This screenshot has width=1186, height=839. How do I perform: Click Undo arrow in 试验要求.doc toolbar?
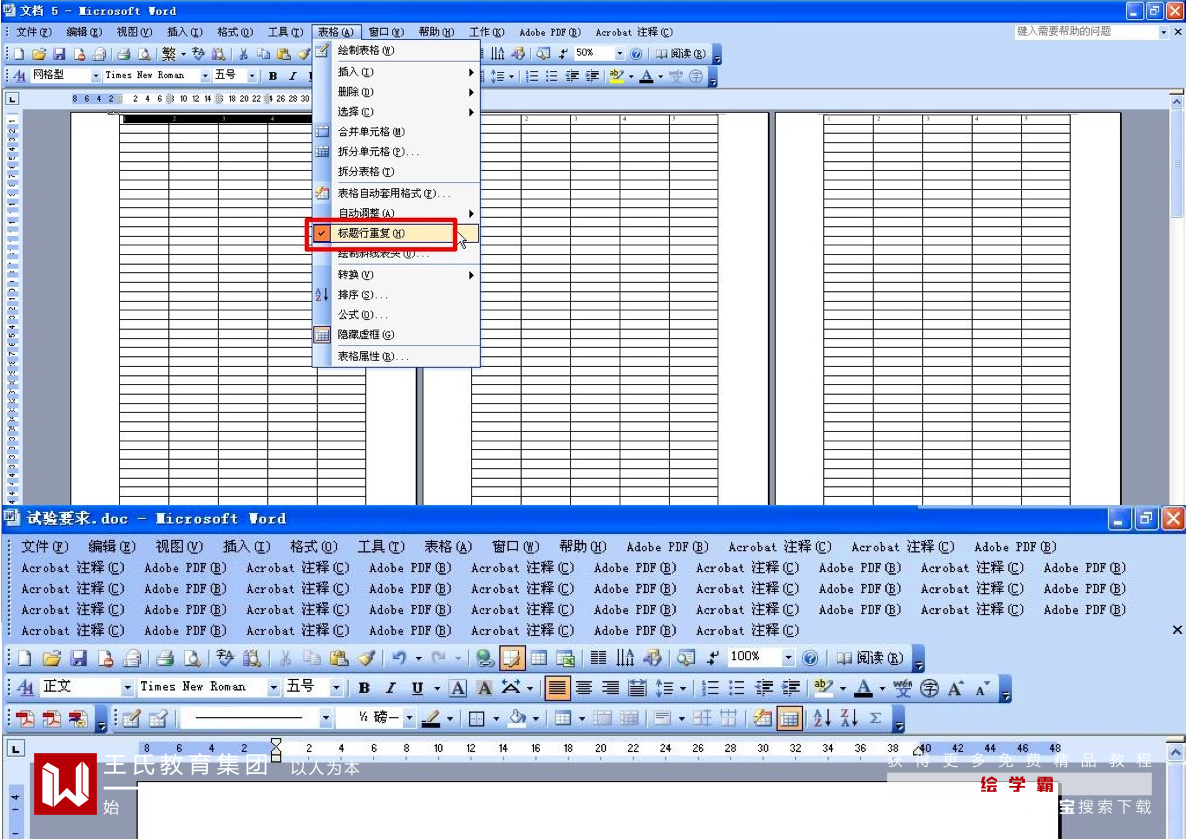tap(399, 658)
